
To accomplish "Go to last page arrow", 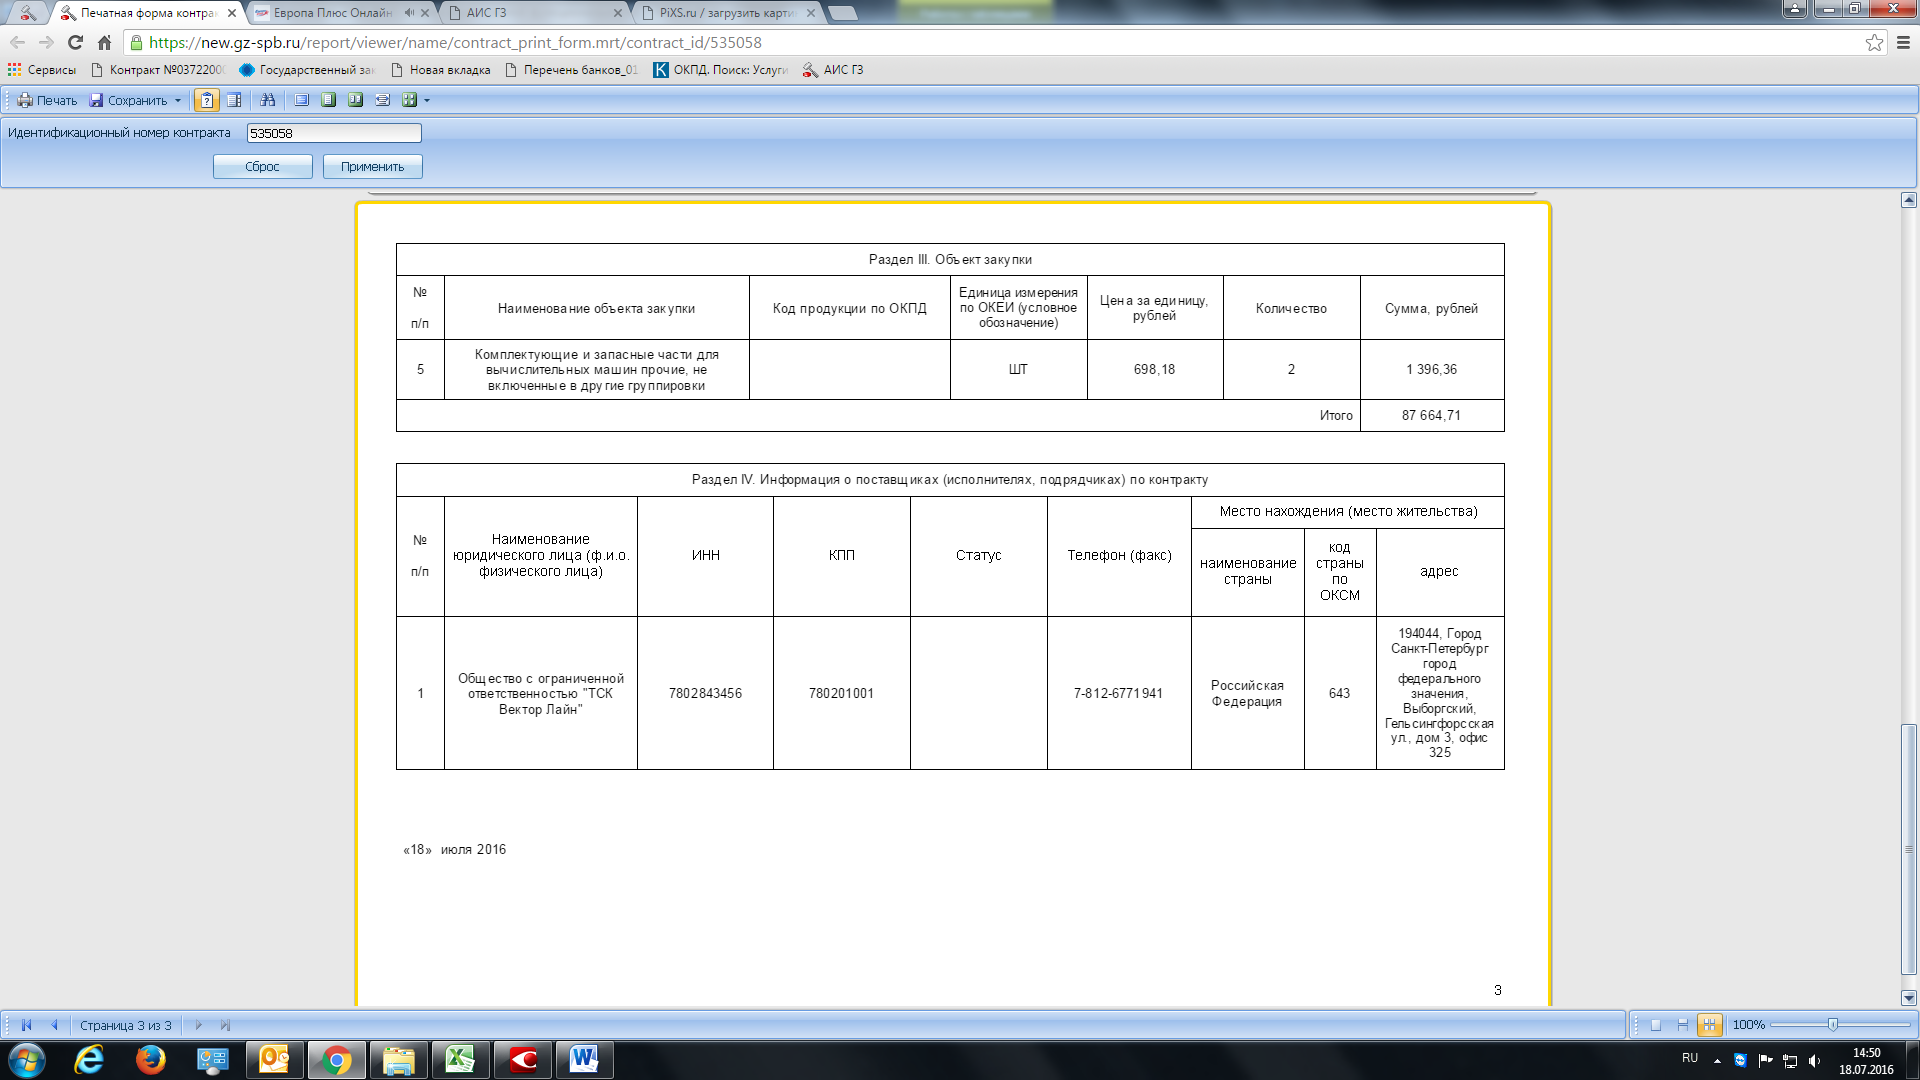I will (x=226, y=1025).
